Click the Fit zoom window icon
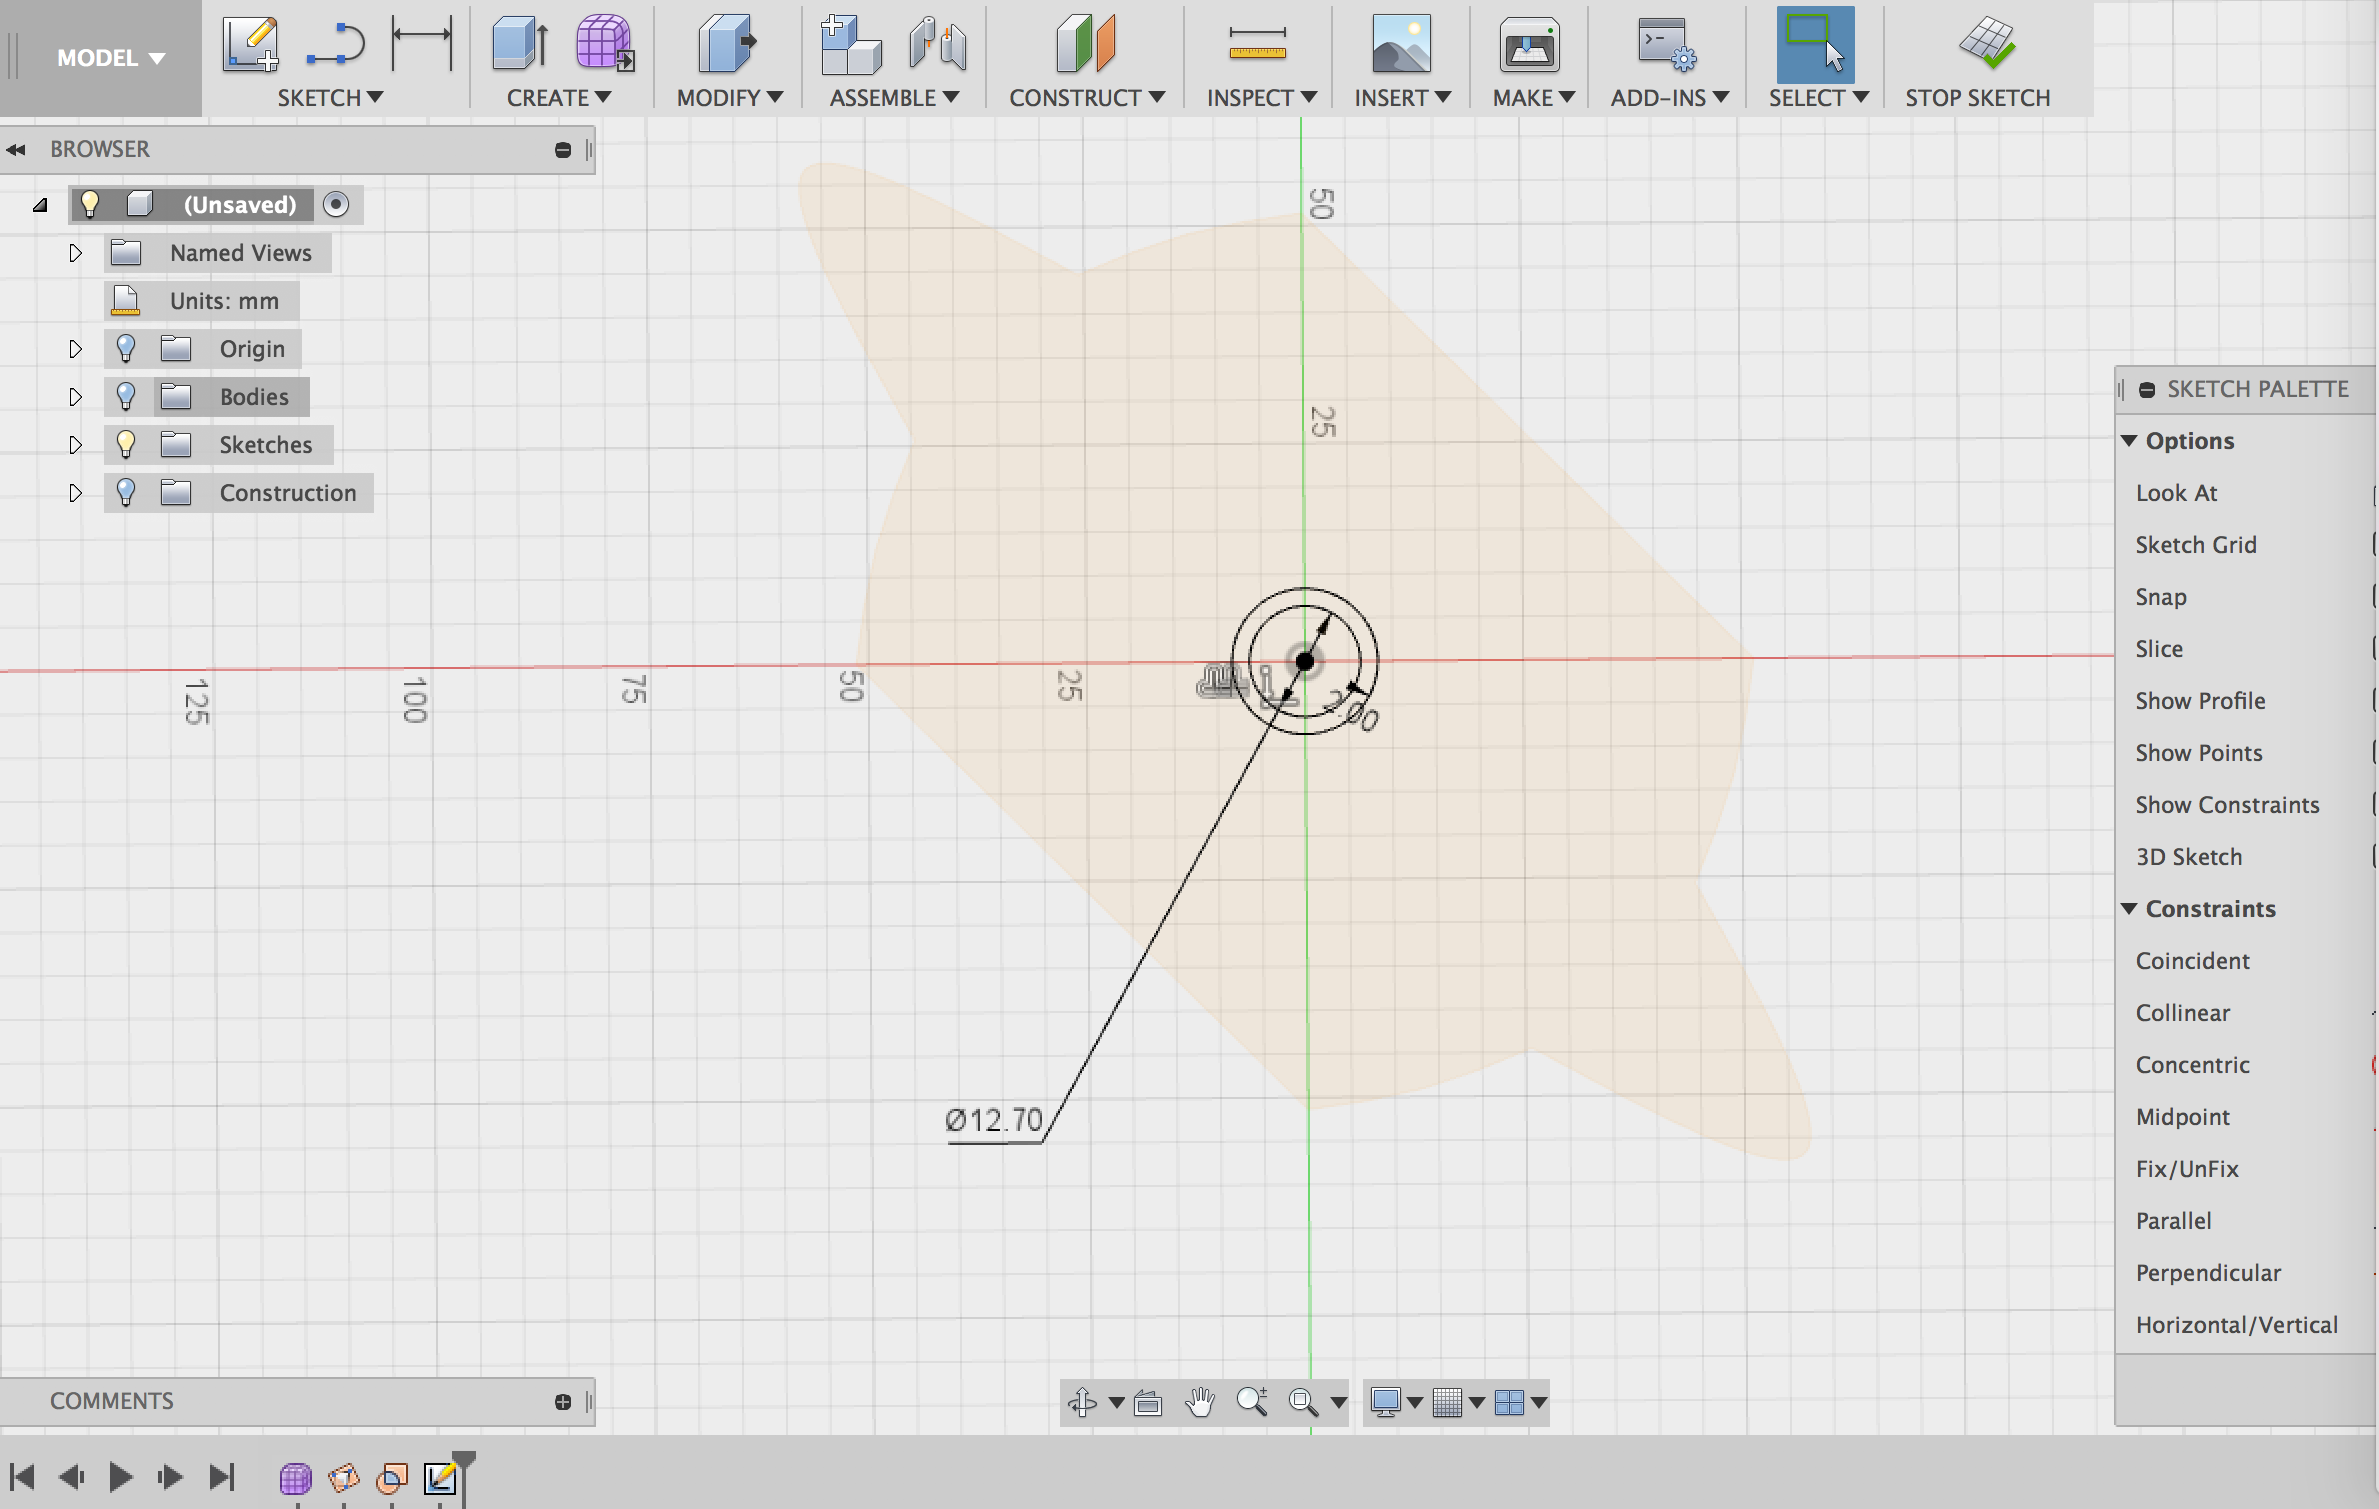Screen dimensions: 2379x1509 (1303, 1402)
